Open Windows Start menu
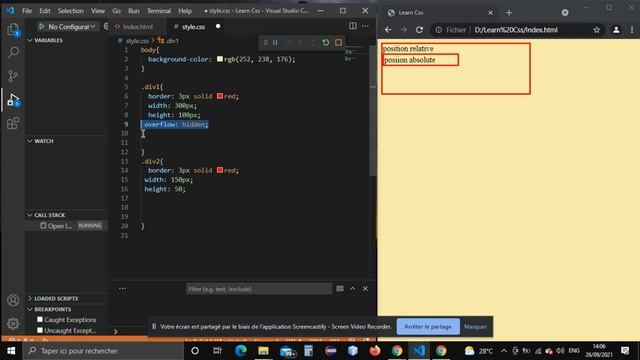The image size is (640, 360). (x=11, y=351)
